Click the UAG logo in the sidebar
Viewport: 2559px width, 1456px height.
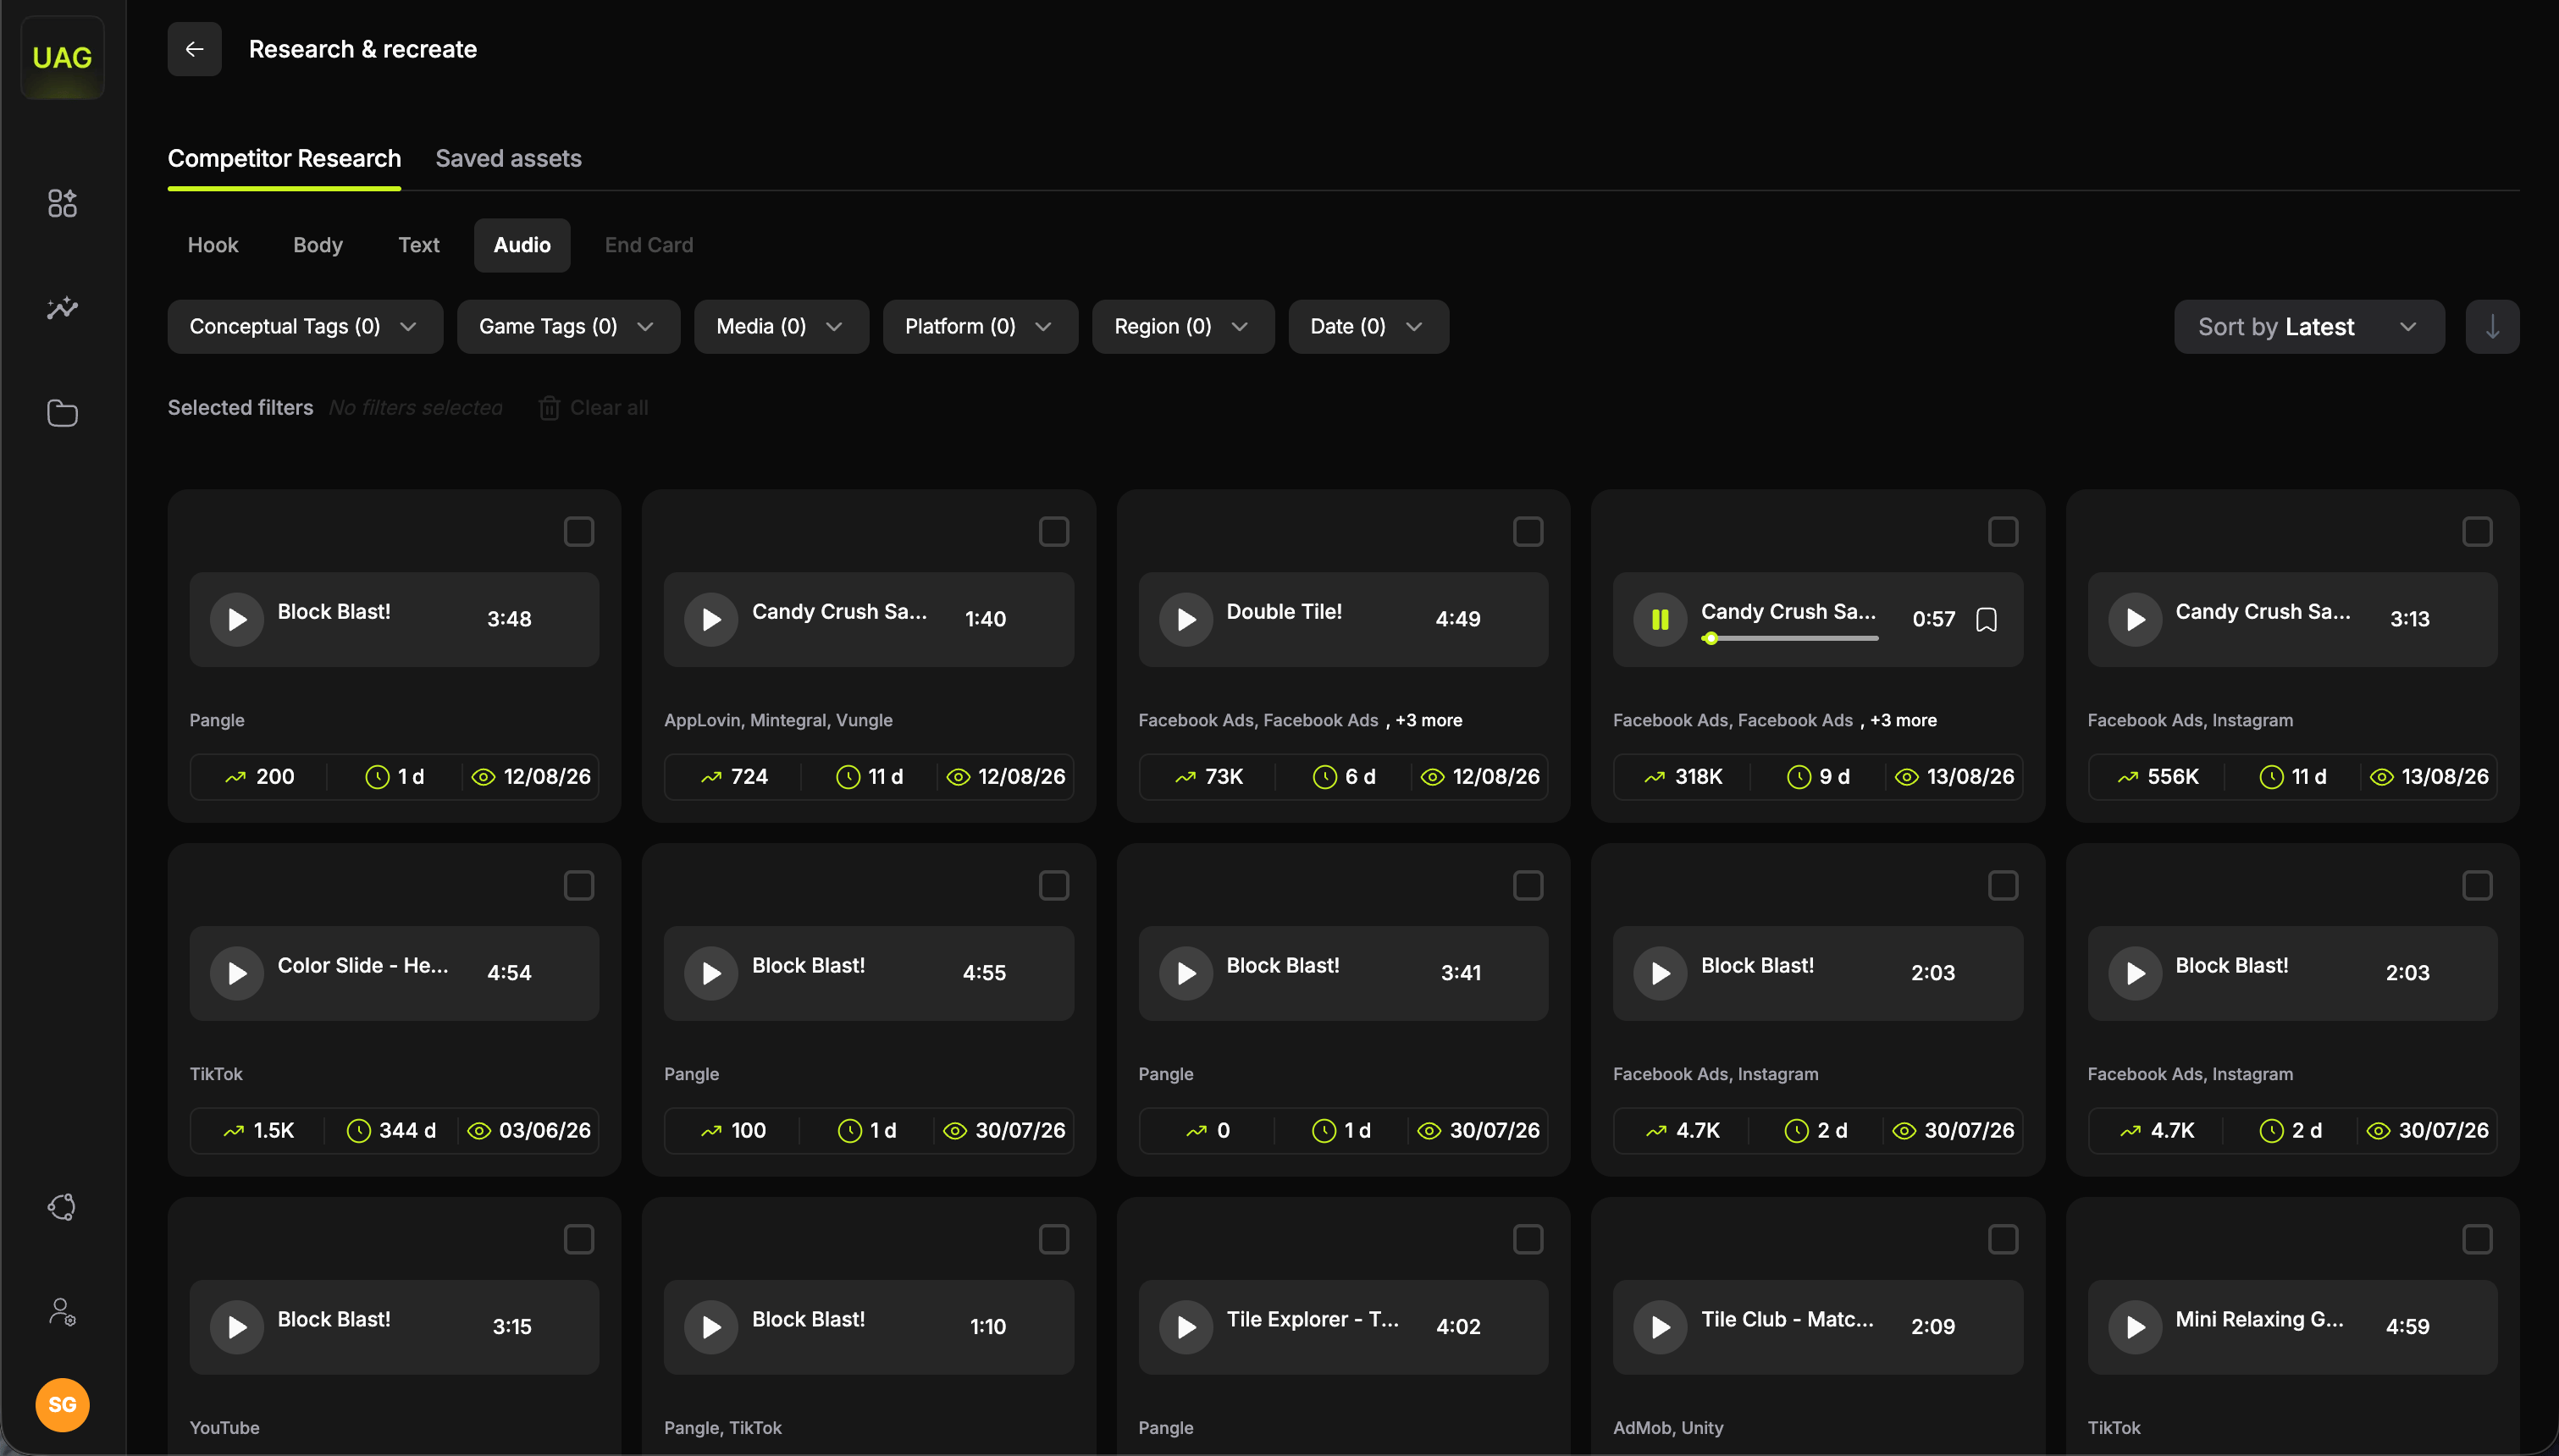coord(62,57)
